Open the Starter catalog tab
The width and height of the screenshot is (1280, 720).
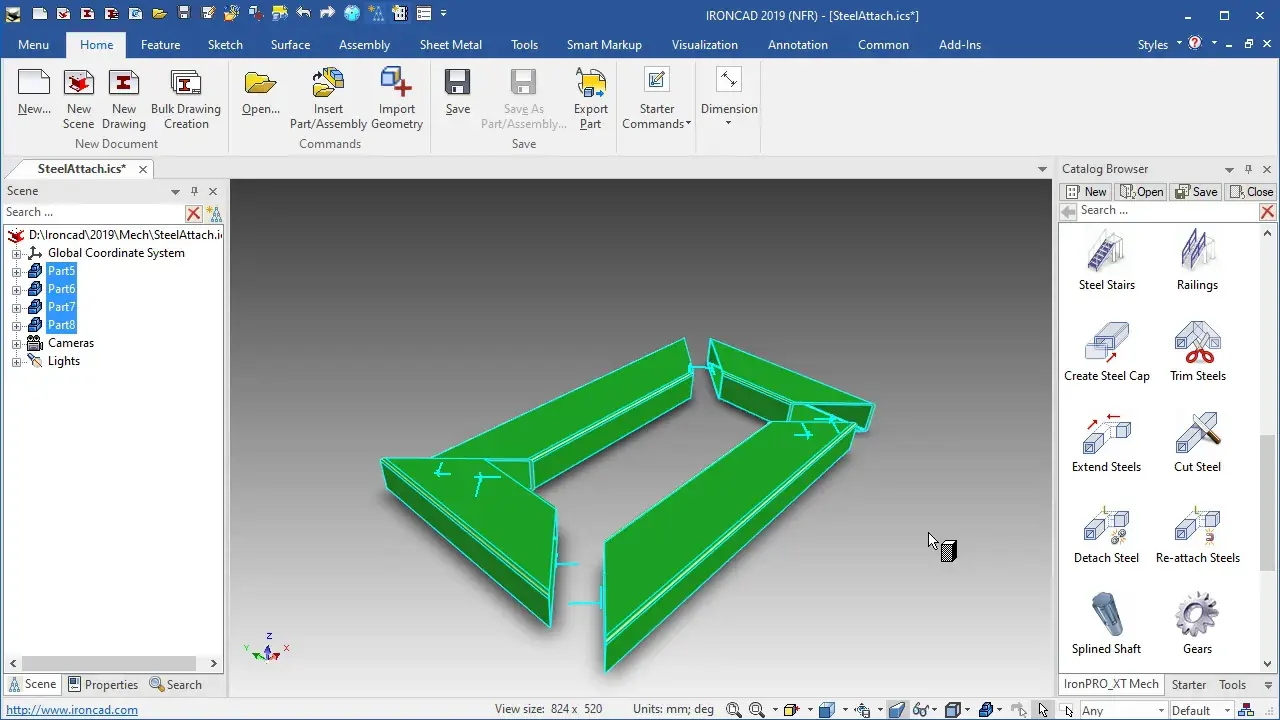pyautogui.click(x=1189, y=685)
